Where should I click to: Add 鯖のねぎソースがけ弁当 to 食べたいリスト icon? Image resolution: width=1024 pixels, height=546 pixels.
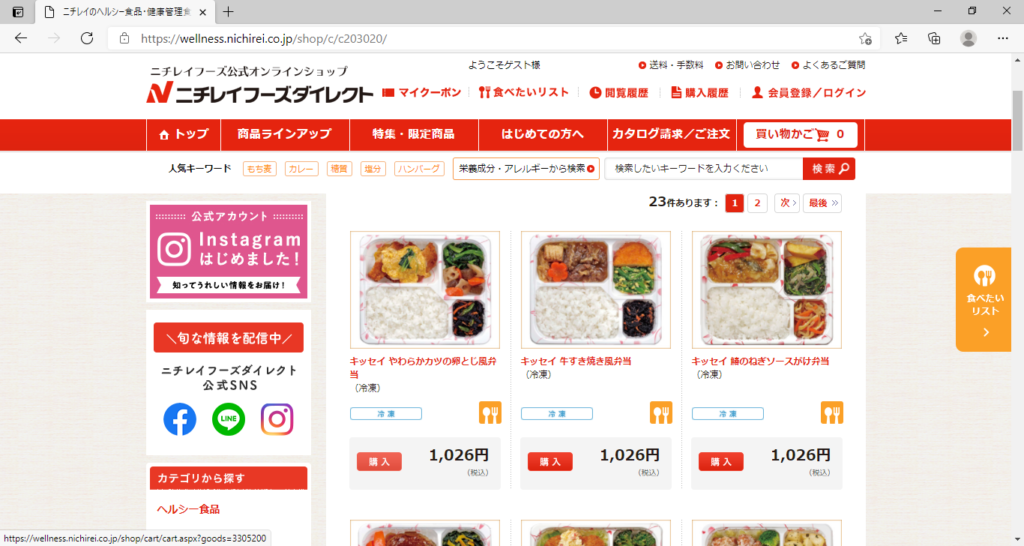(x=832, y=413)
